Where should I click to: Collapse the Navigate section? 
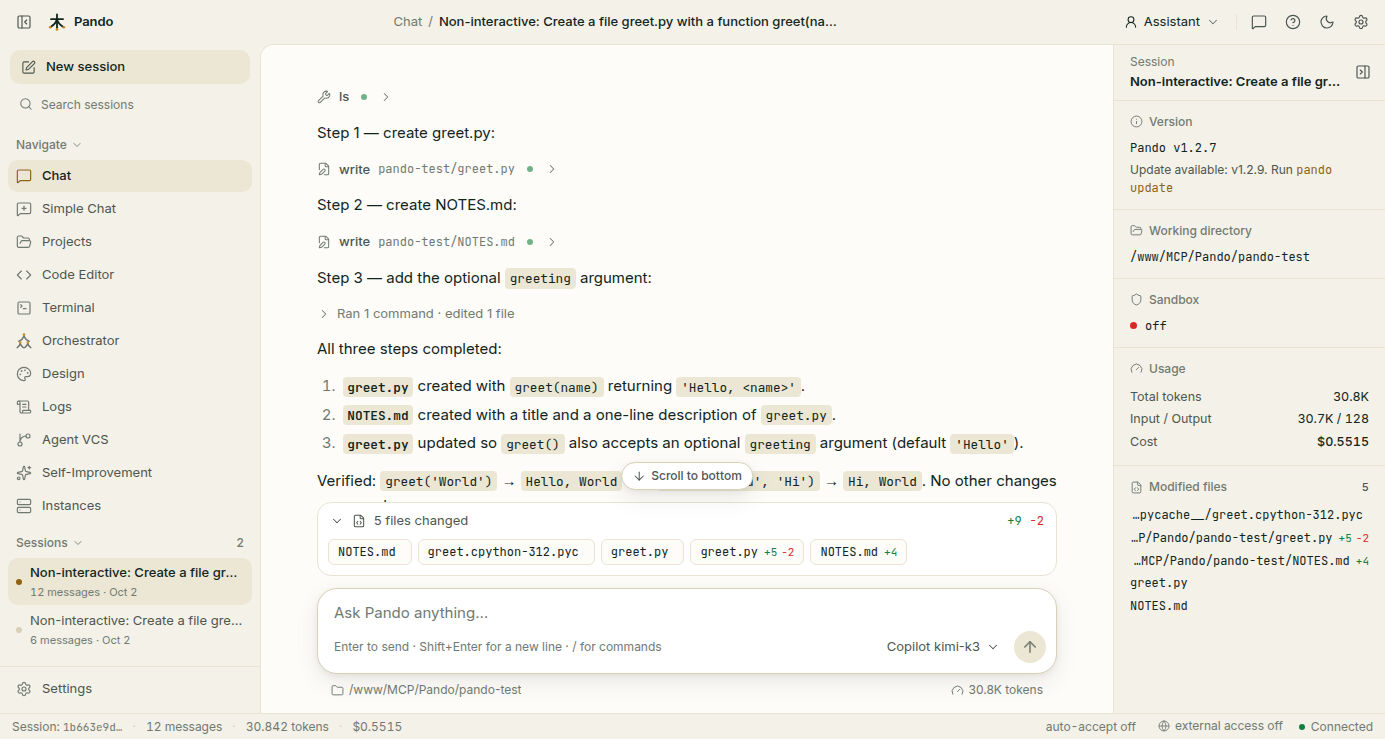coord(49,145)
